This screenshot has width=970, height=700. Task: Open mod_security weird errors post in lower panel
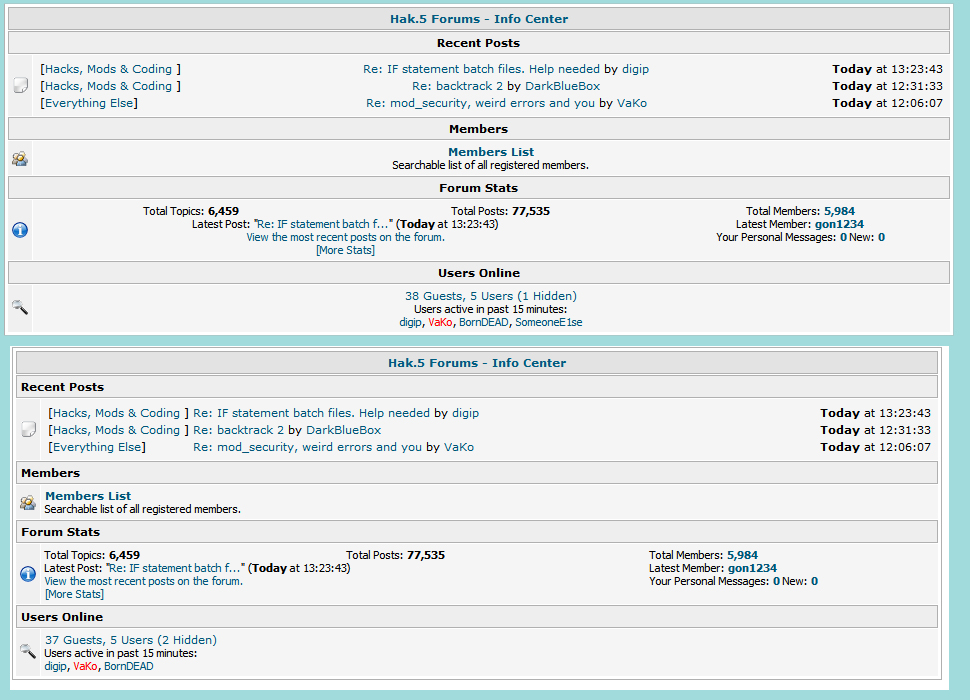coord(307,447)
